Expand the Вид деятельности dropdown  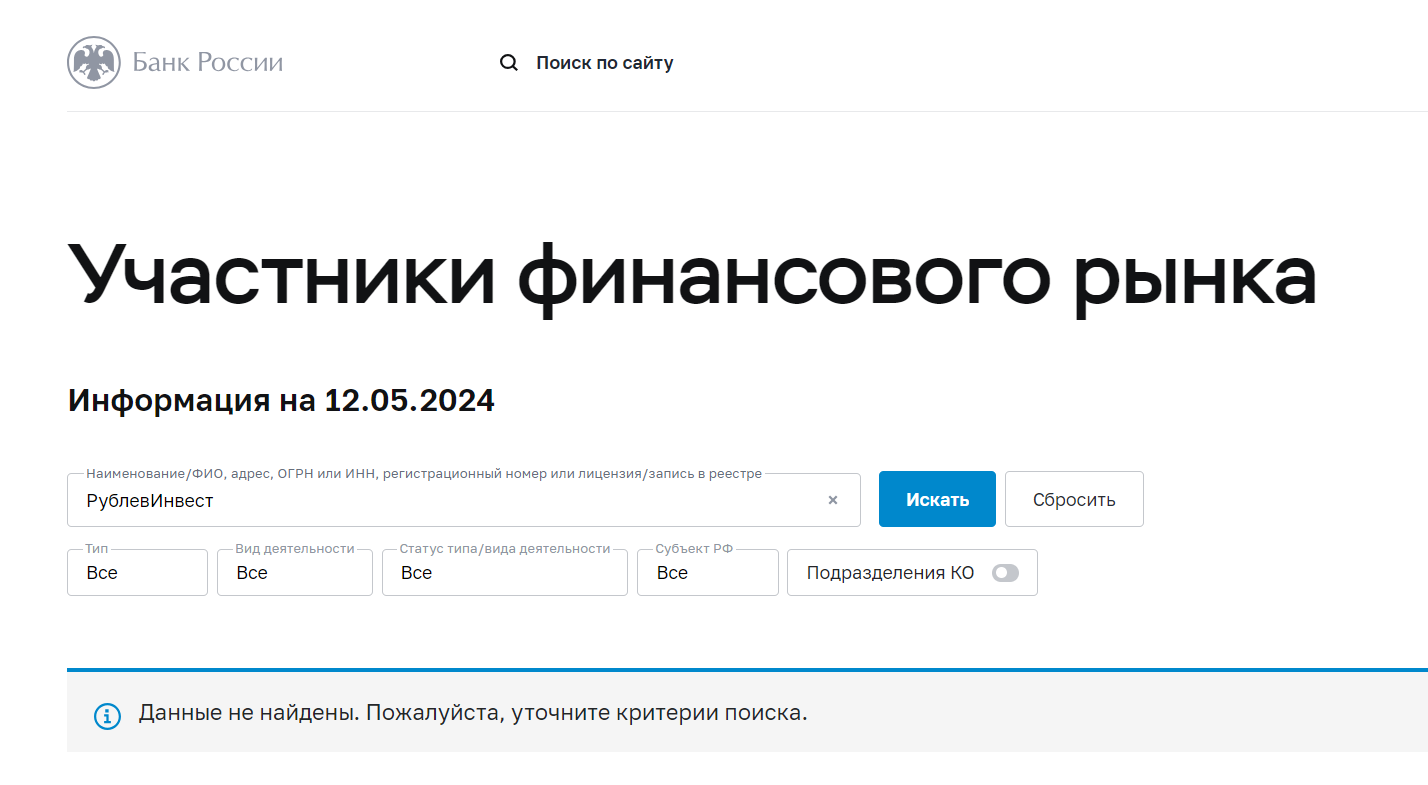coord(295,573)
